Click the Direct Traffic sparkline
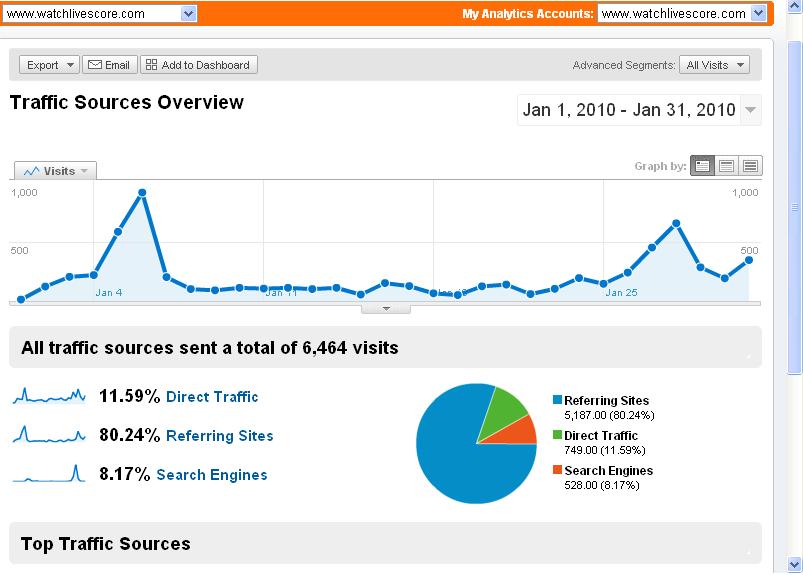 (49, 396)
